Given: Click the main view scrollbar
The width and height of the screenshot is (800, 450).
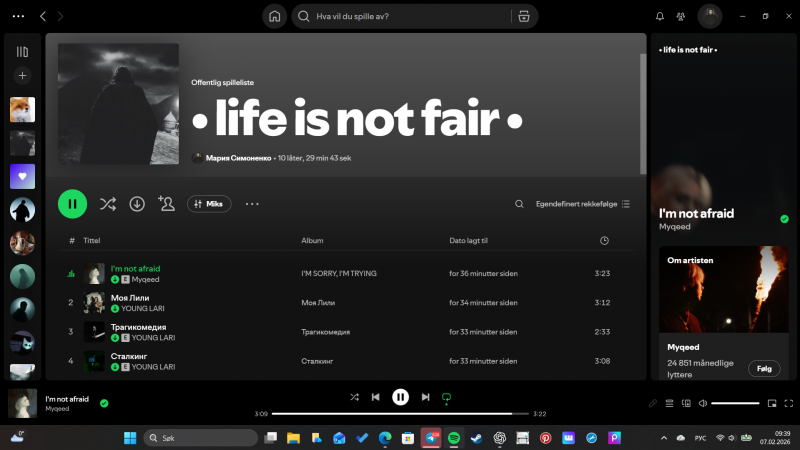Looking at the screenshot, I should (x=643, y=113).
